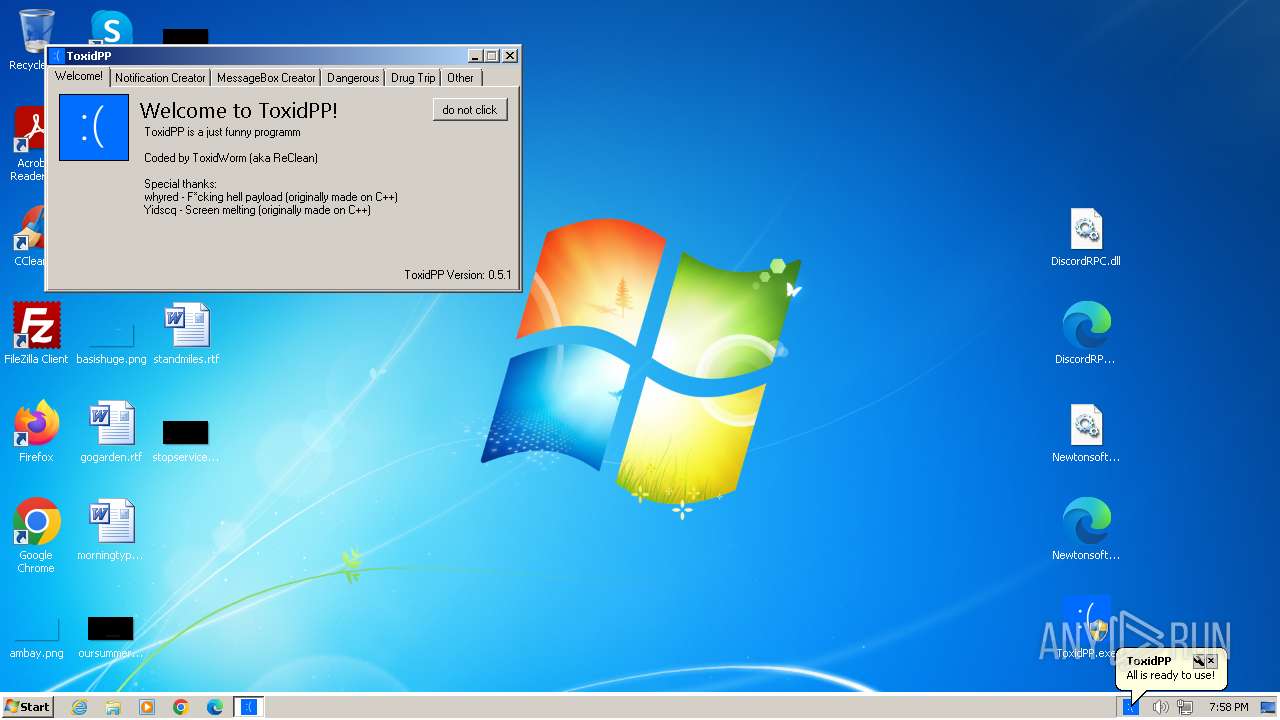Image resolution: width=1280 pixels, height=720 pixels.
Task: Open Chrome from the taskbar
Action: pos(181,707)
